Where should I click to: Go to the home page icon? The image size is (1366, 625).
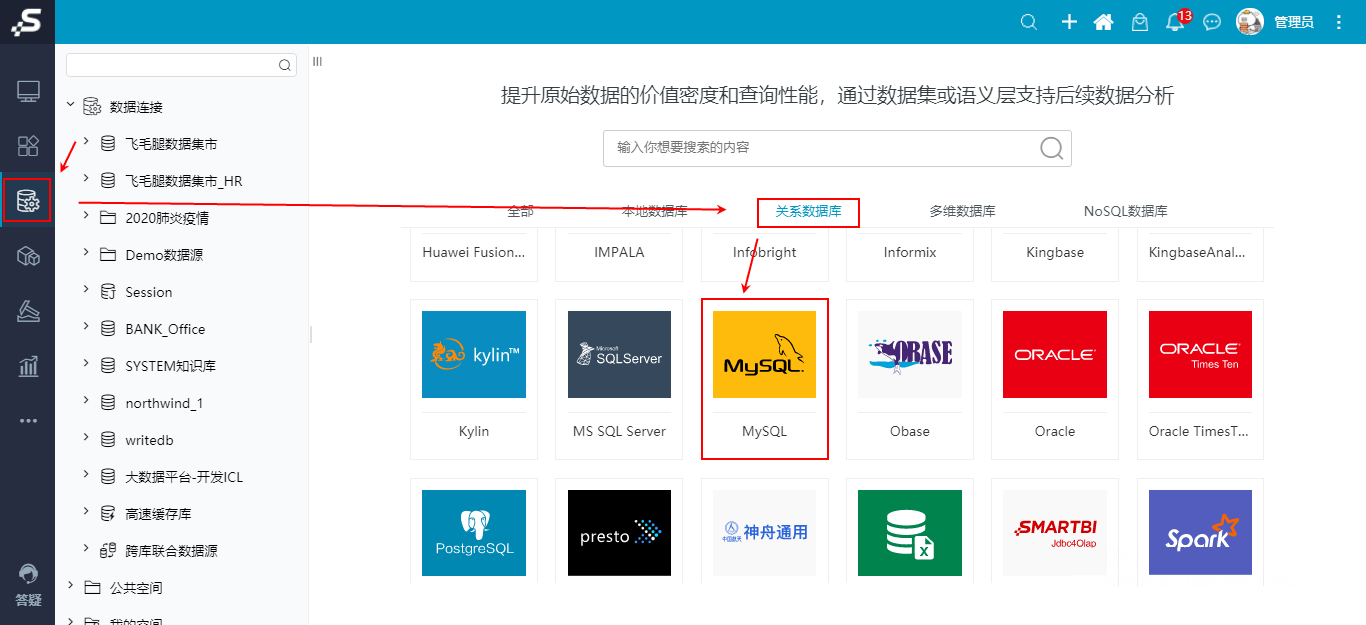click(x=1104, y=22)
